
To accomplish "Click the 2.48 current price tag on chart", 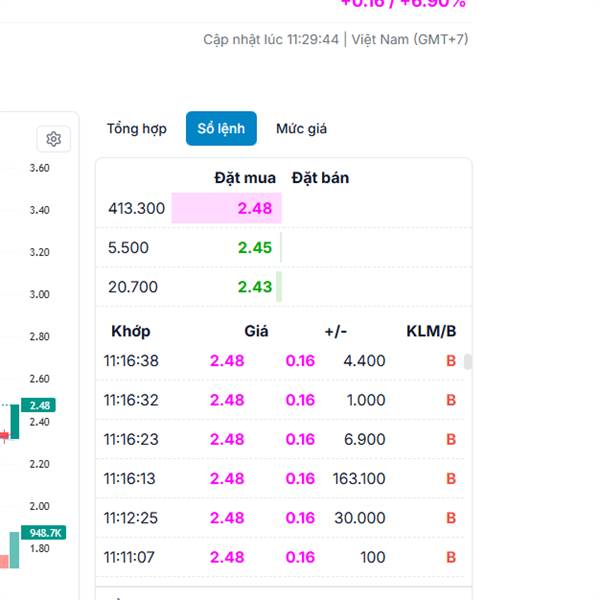I will tap(40, 405).
